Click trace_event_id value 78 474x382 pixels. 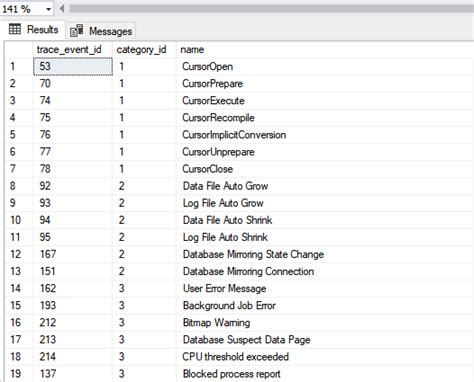click(73, 169)
